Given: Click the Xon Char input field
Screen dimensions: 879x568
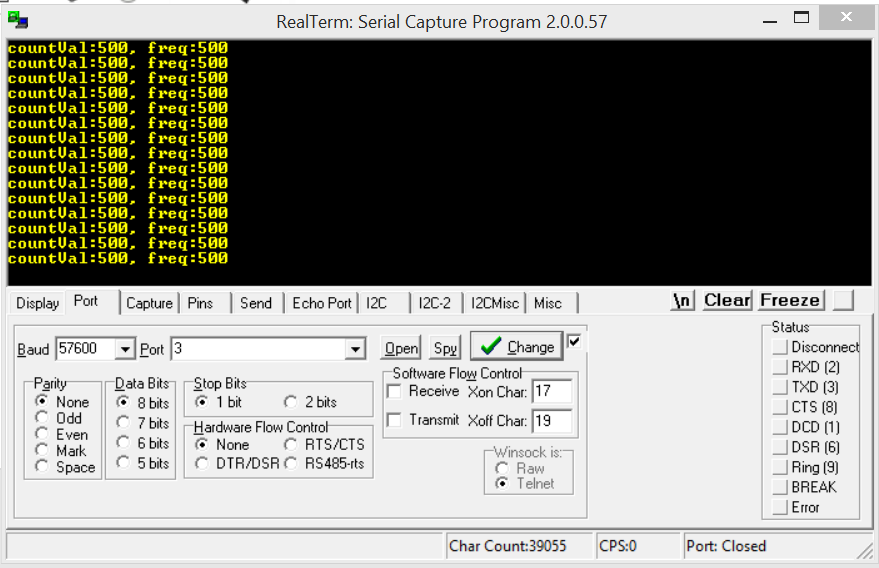Looking at the screenshot, I should pyautogui.click(x=552, y=391).
